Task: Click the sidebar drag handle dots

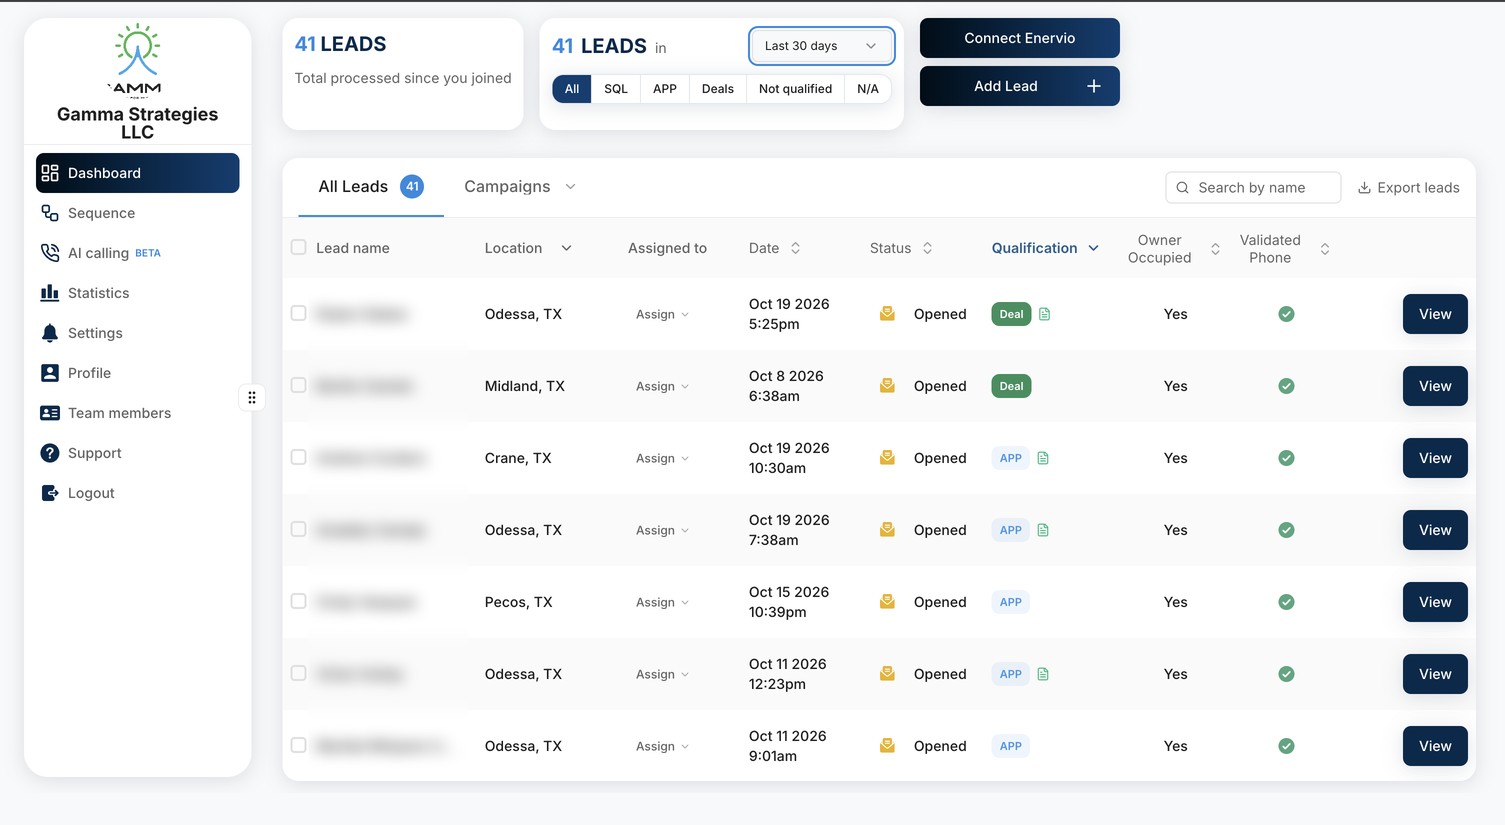Action: click(252, 398)
